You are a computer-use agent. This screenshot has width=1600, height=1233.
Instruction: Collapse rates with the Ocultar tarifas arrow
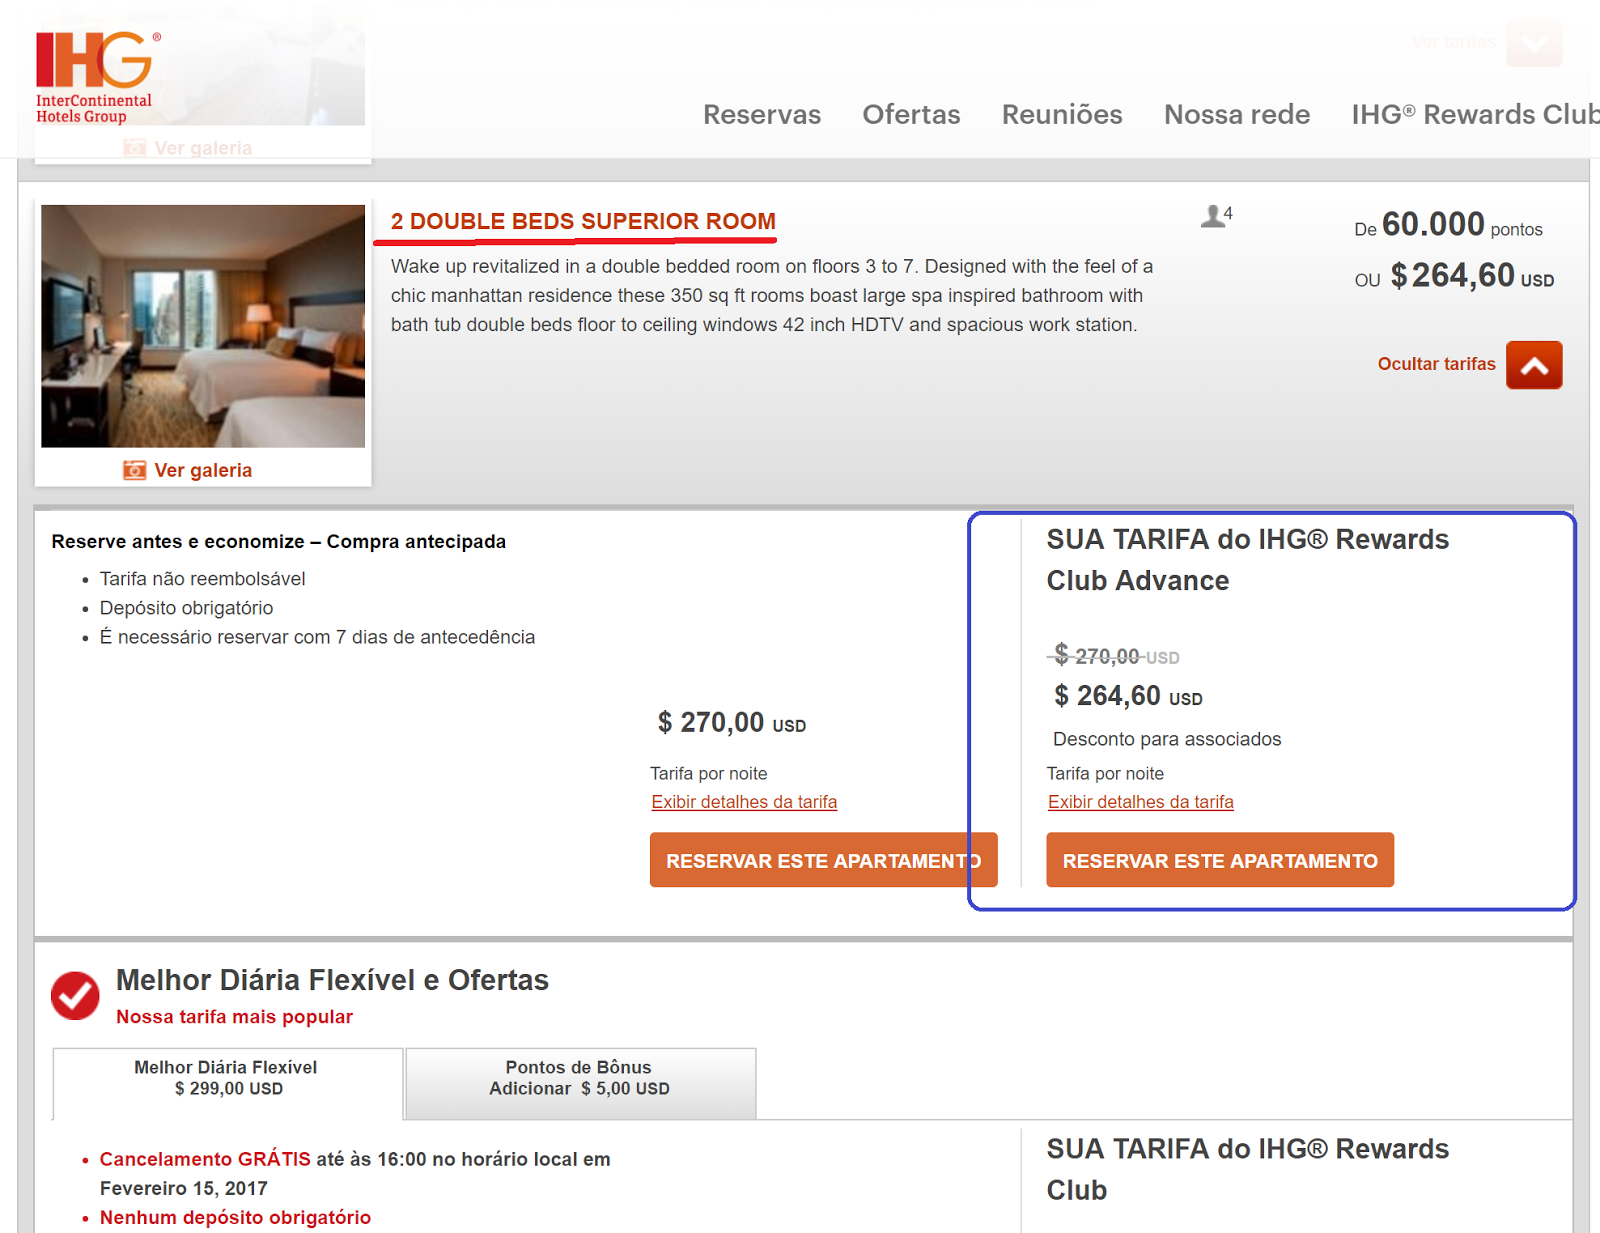(1534, 365)
